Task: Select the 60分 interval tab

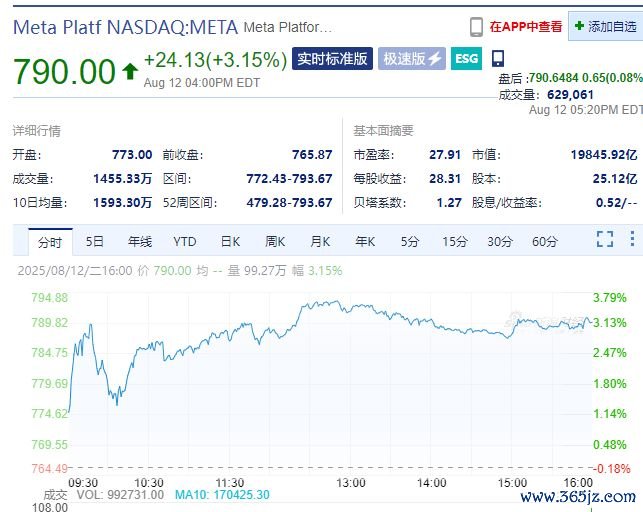Action: coord(545,241)
